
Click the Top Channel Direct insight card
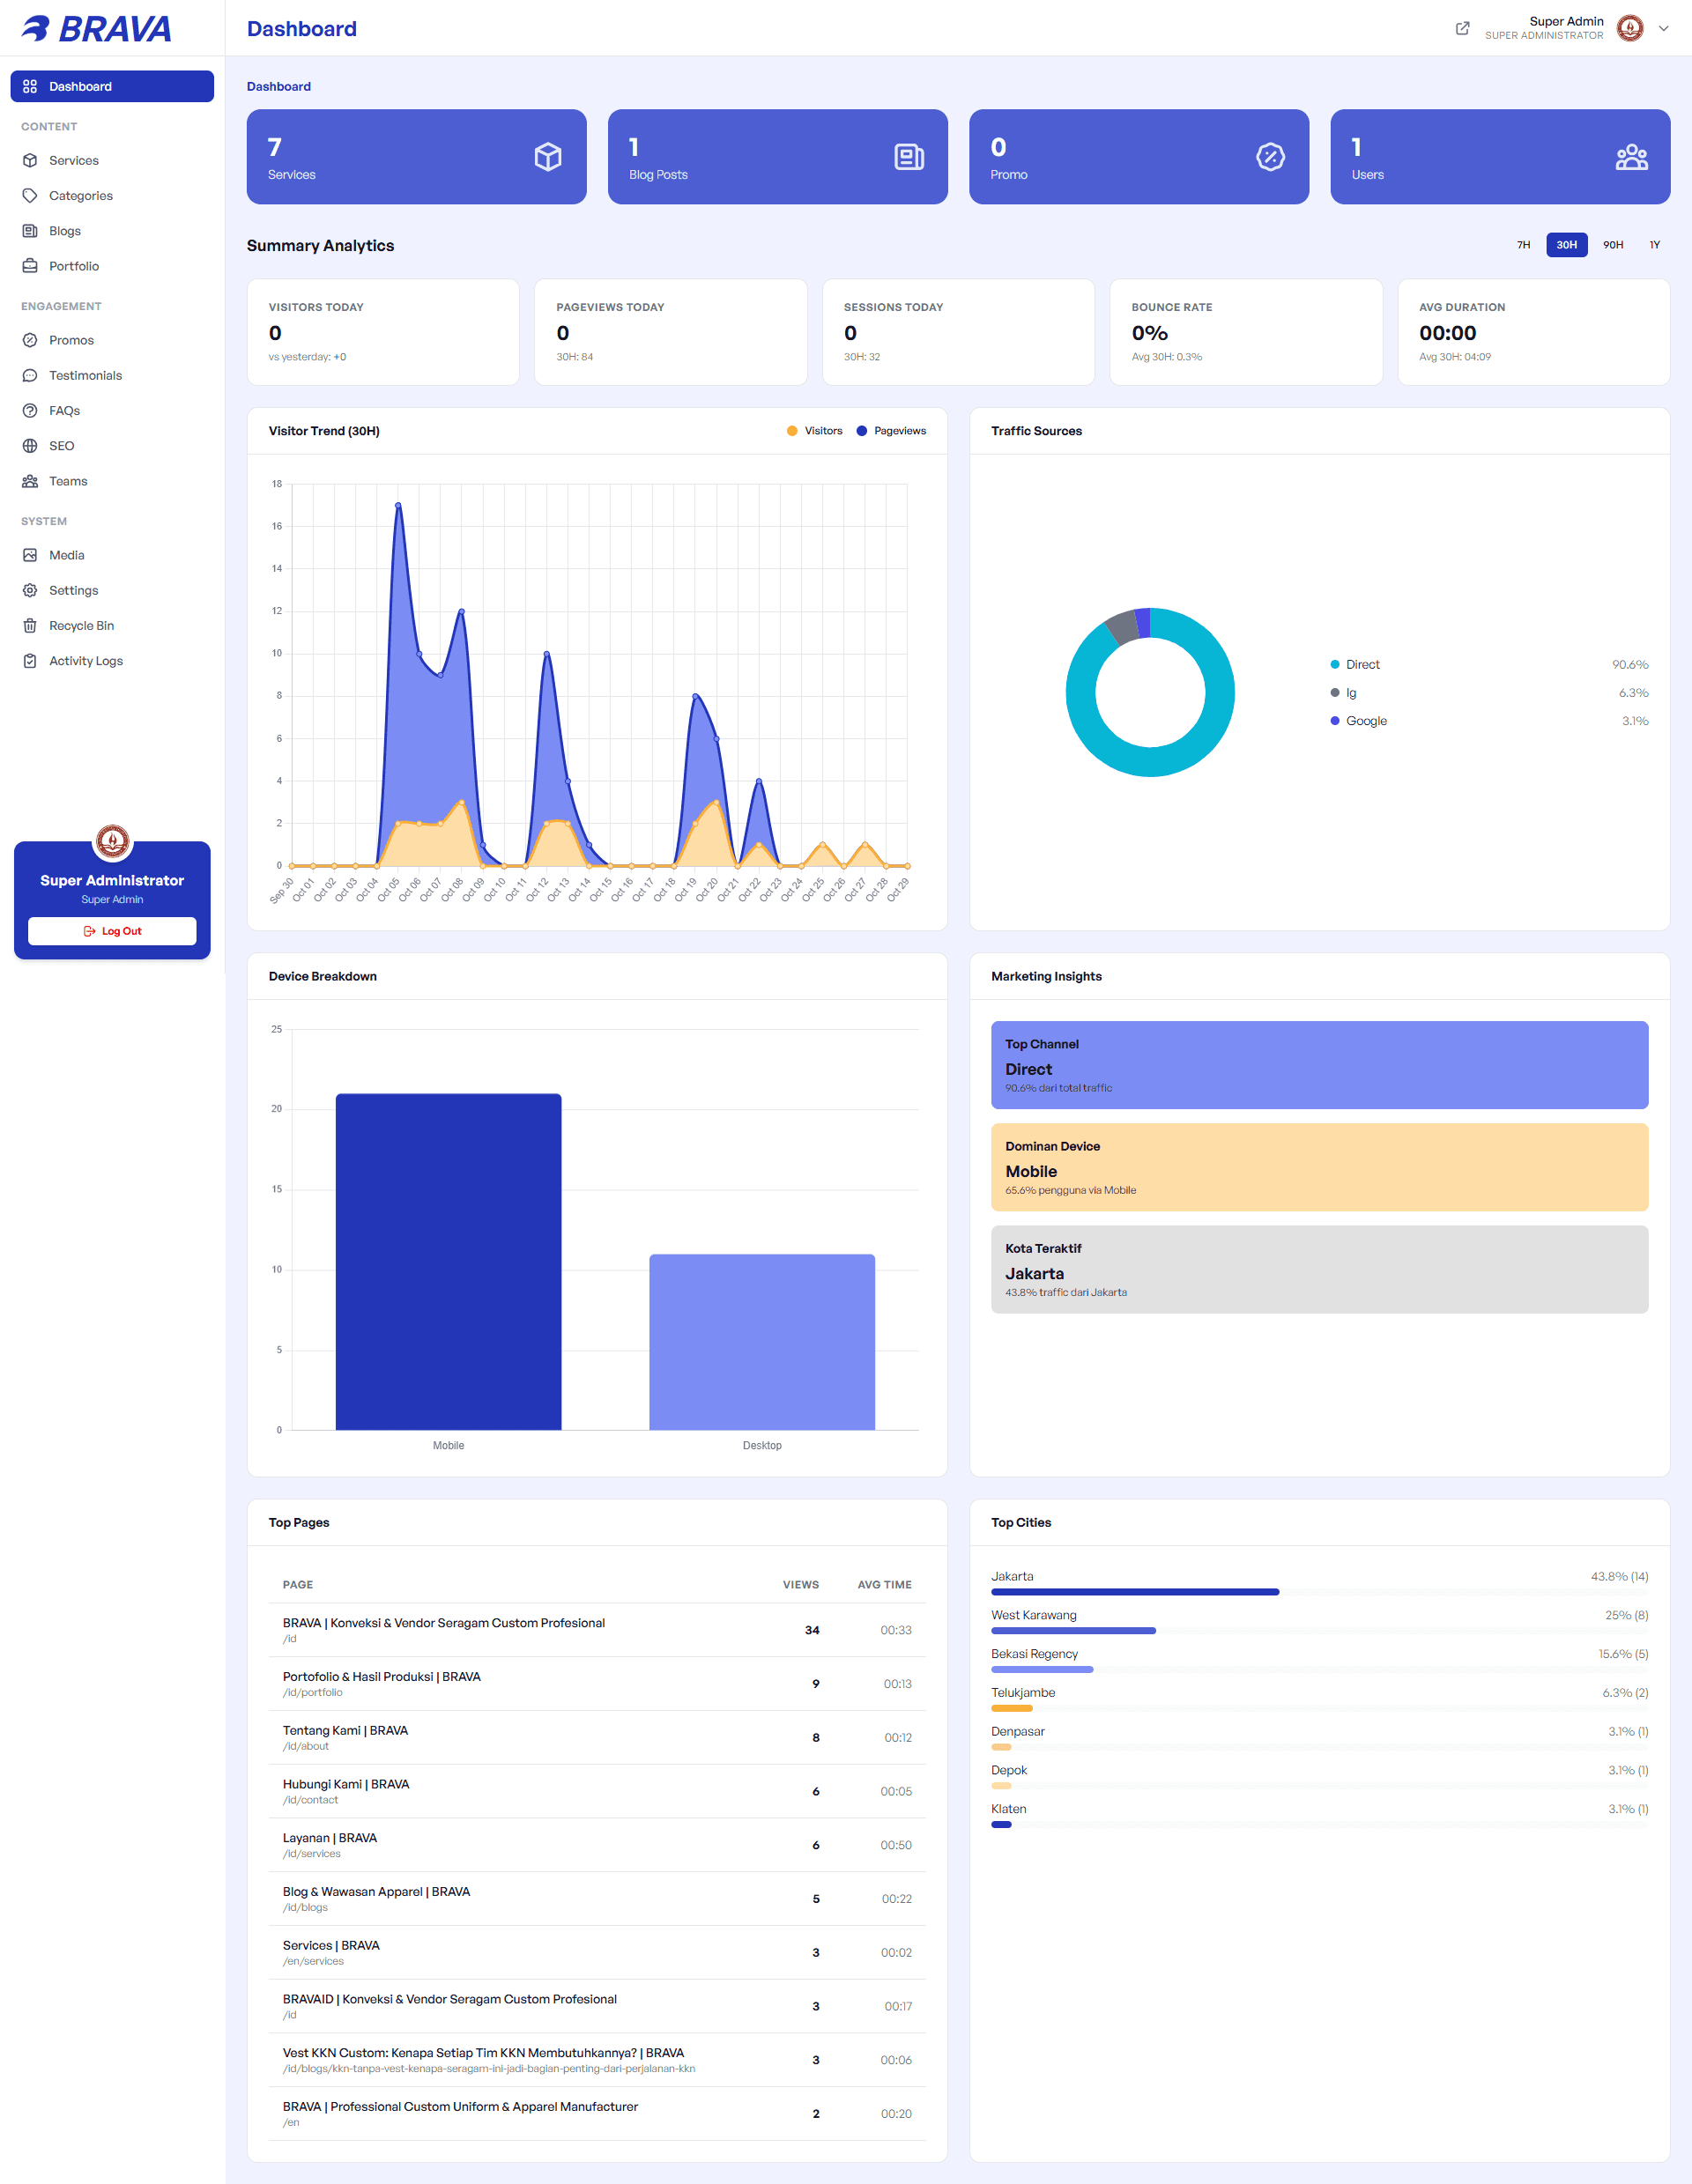coord(1319,1065)
